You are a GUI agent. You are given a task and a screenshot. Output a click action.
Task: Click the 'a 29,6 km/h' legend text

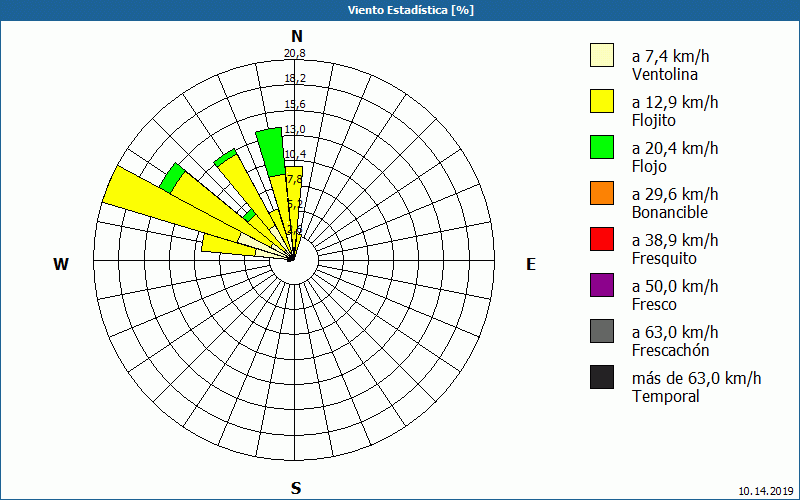click(x=675, y=194)
